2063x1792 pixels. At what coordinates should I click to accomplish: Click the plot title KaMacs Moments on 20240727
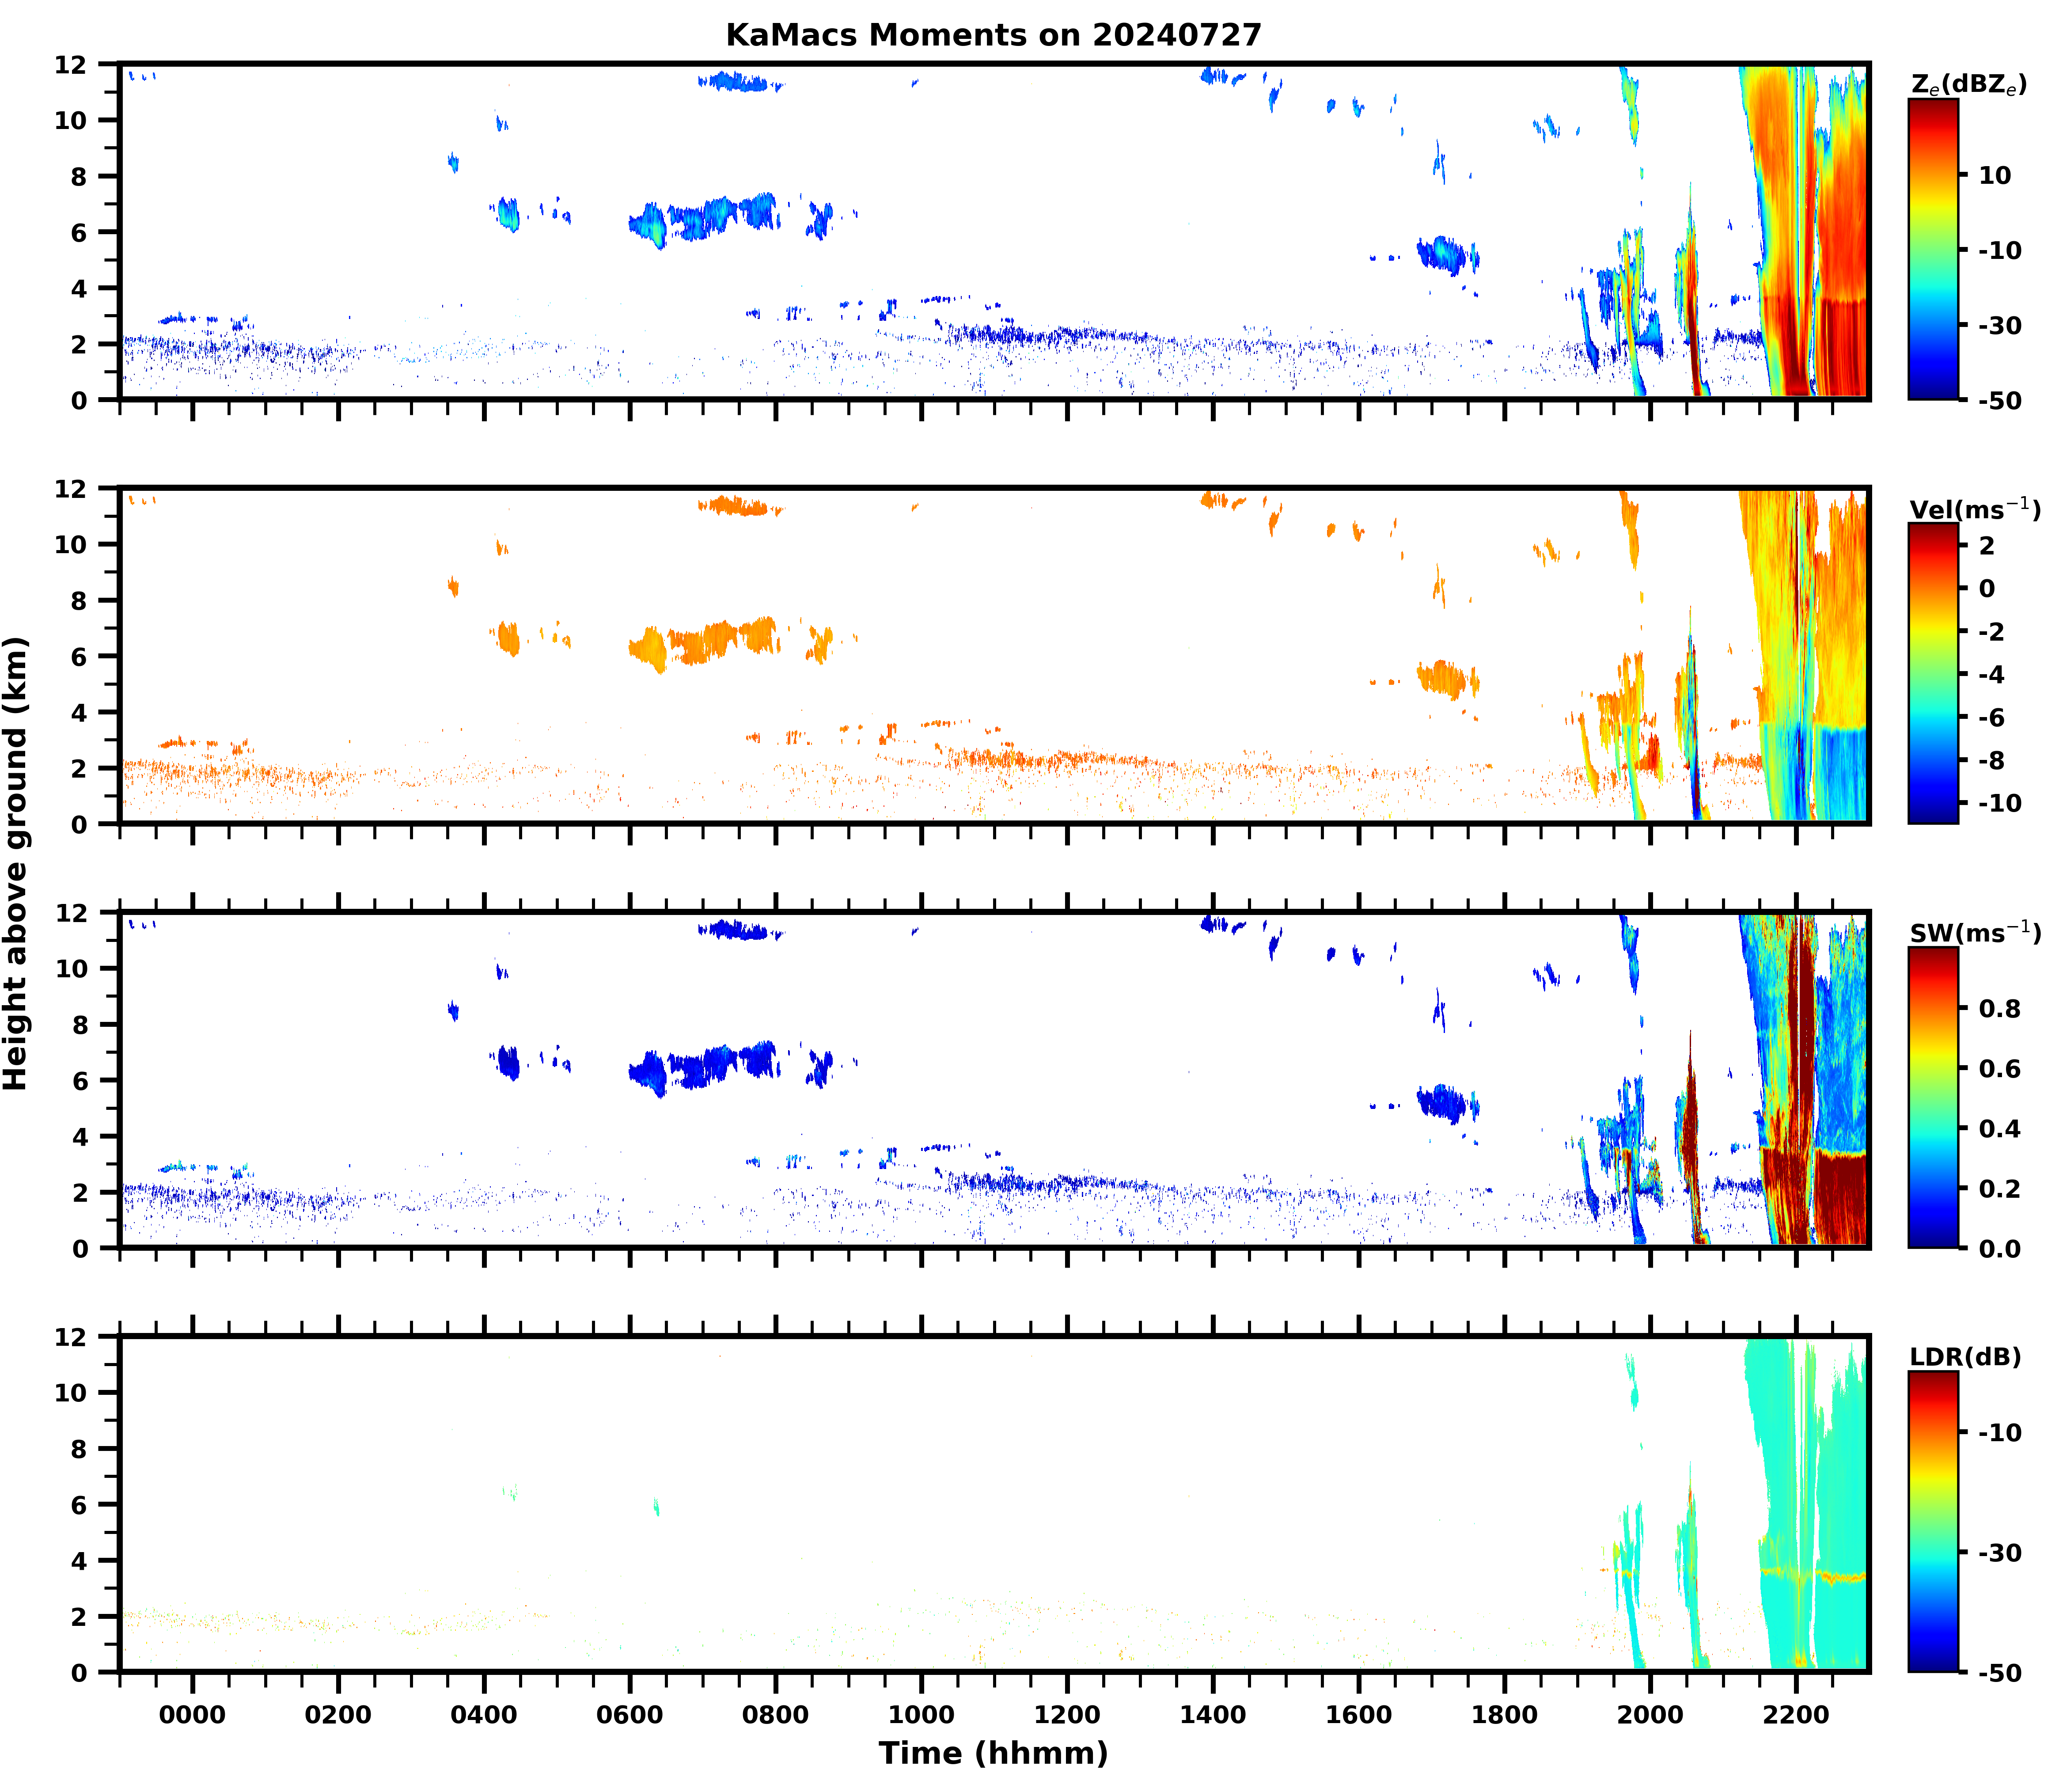tap(993, 35)
